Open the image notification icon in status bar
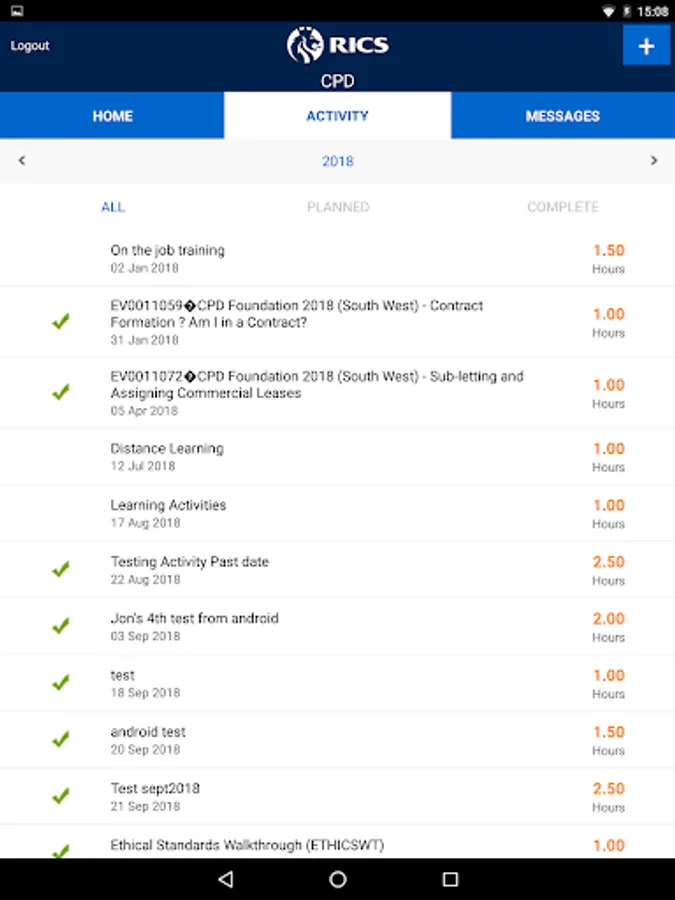Image resolution: width=675 pixels, height=900 pixels. (17, 11)
